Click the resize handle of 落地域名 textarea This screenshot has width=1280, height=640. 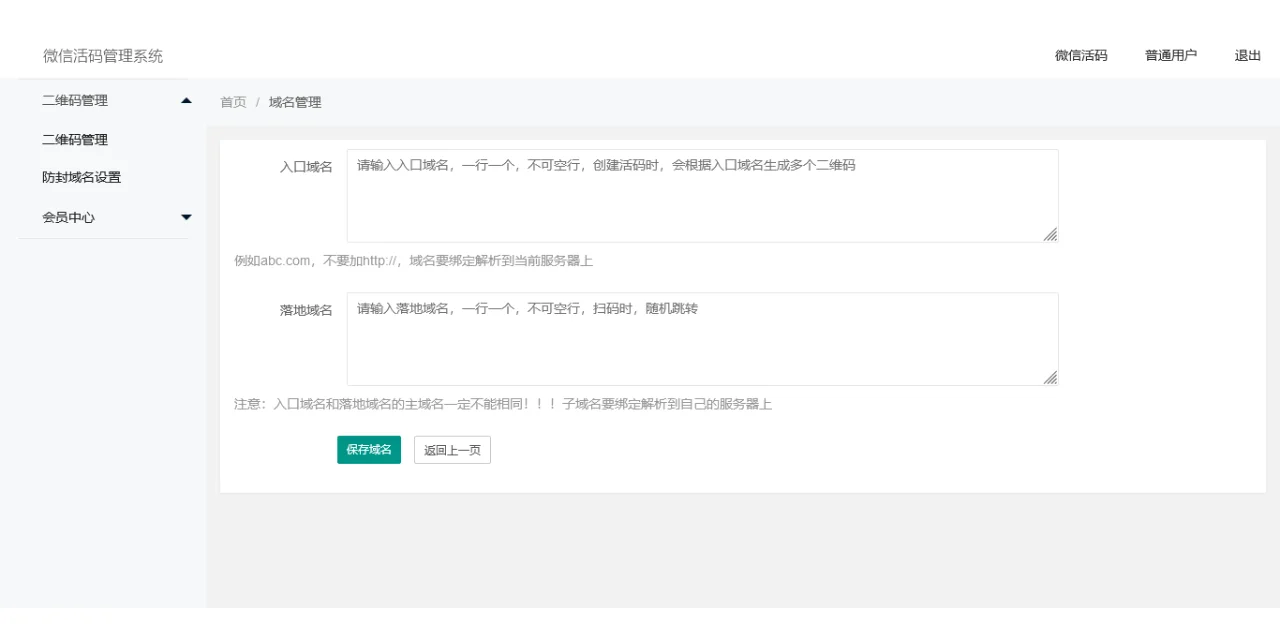(x=1050, y=378)
